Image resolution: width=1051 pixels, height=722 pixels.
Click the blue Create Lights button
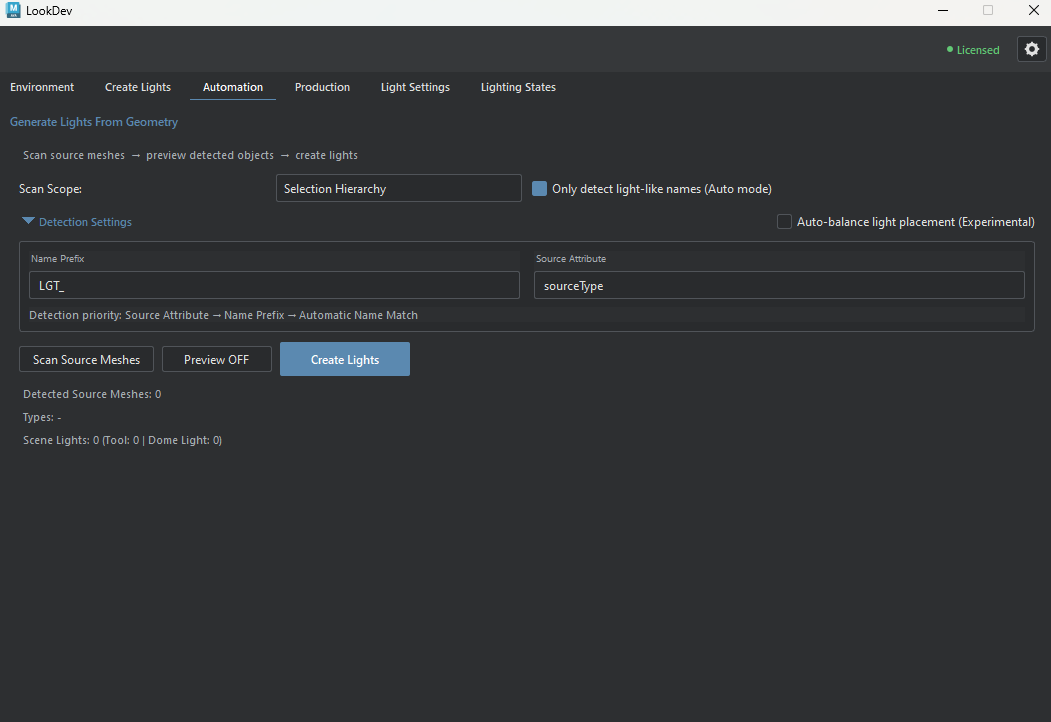(345, 359)
